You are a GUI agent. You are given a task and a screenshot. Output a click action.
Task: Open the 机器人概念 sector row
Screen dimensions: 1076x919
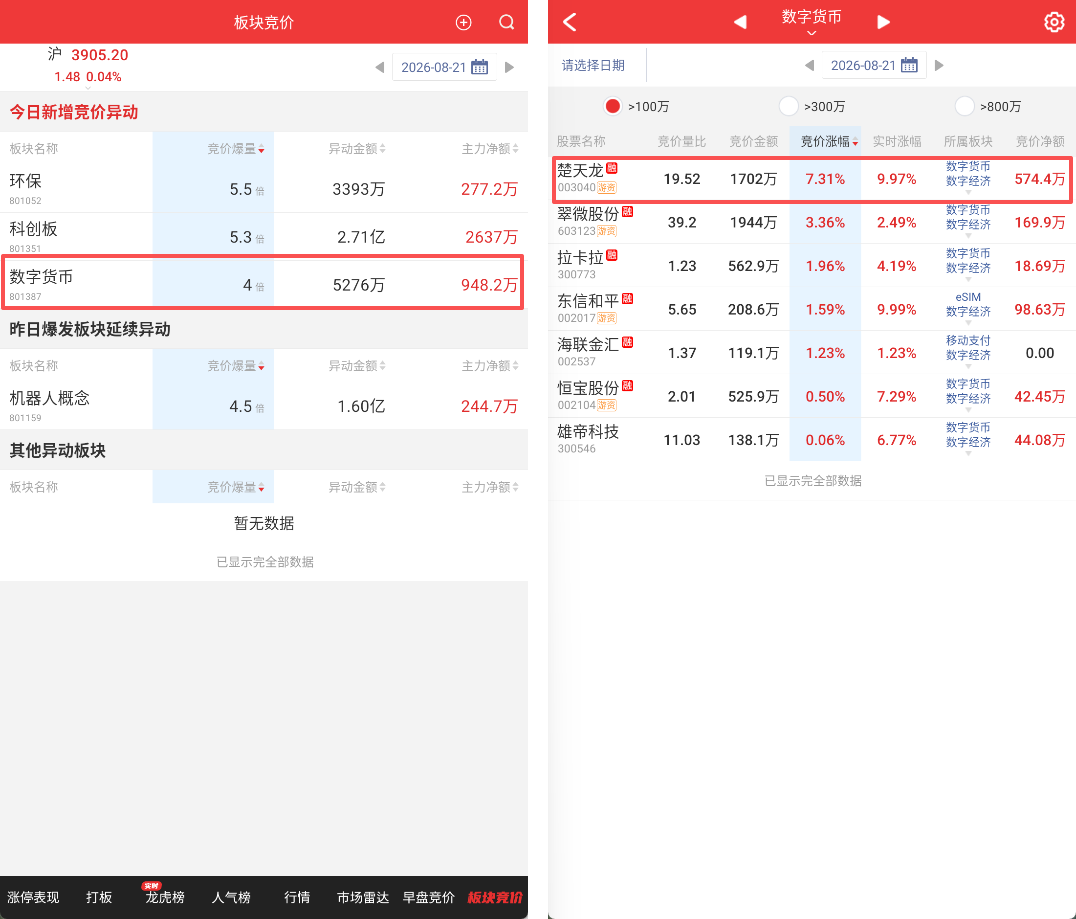point(264,406)
